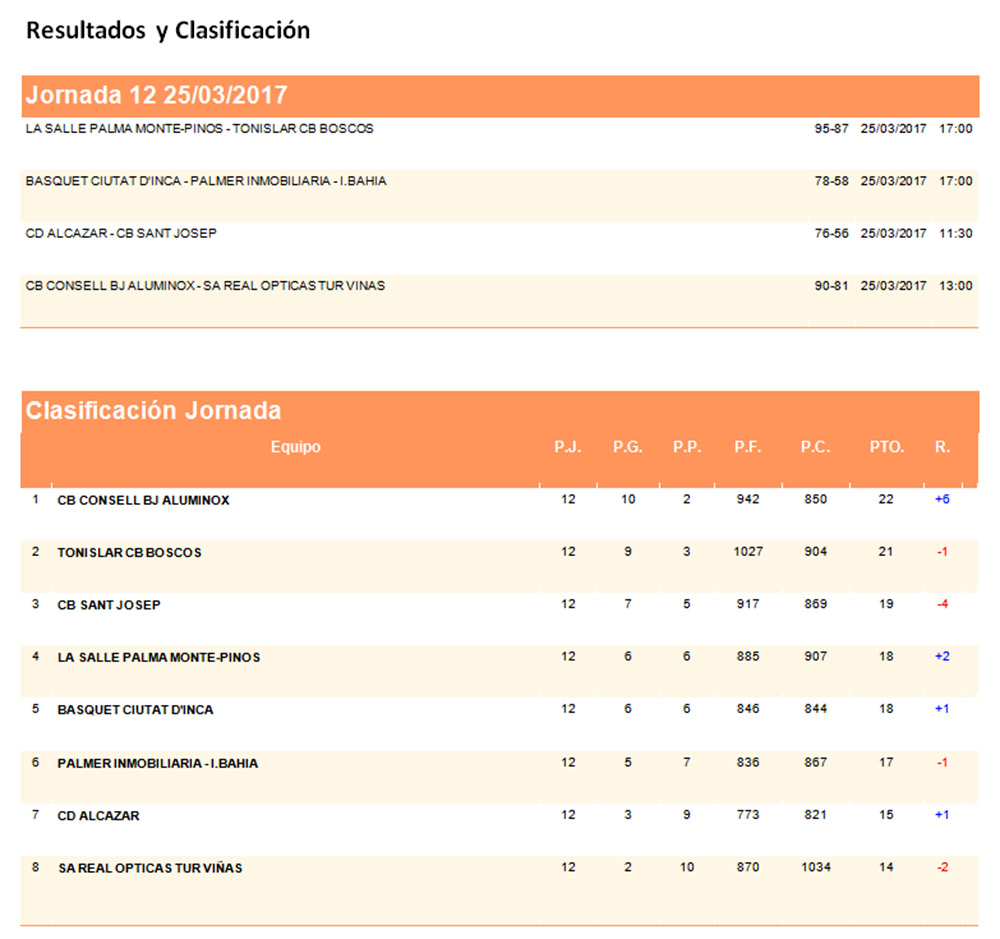This screenshot has height=939, width=1000.
Task: Click the 78-58 score result
Action: (x=833, y=180)
